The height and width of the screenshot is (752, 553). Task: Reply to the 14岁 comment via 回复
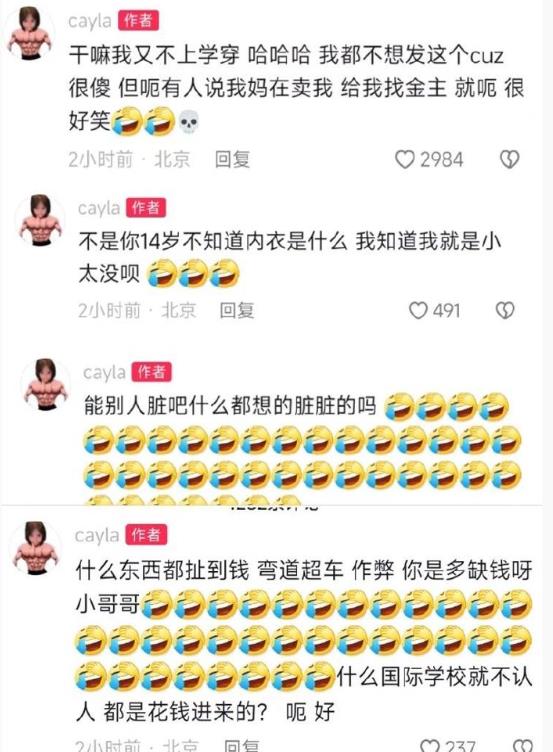pyautogui.click(x=237, y=310)
